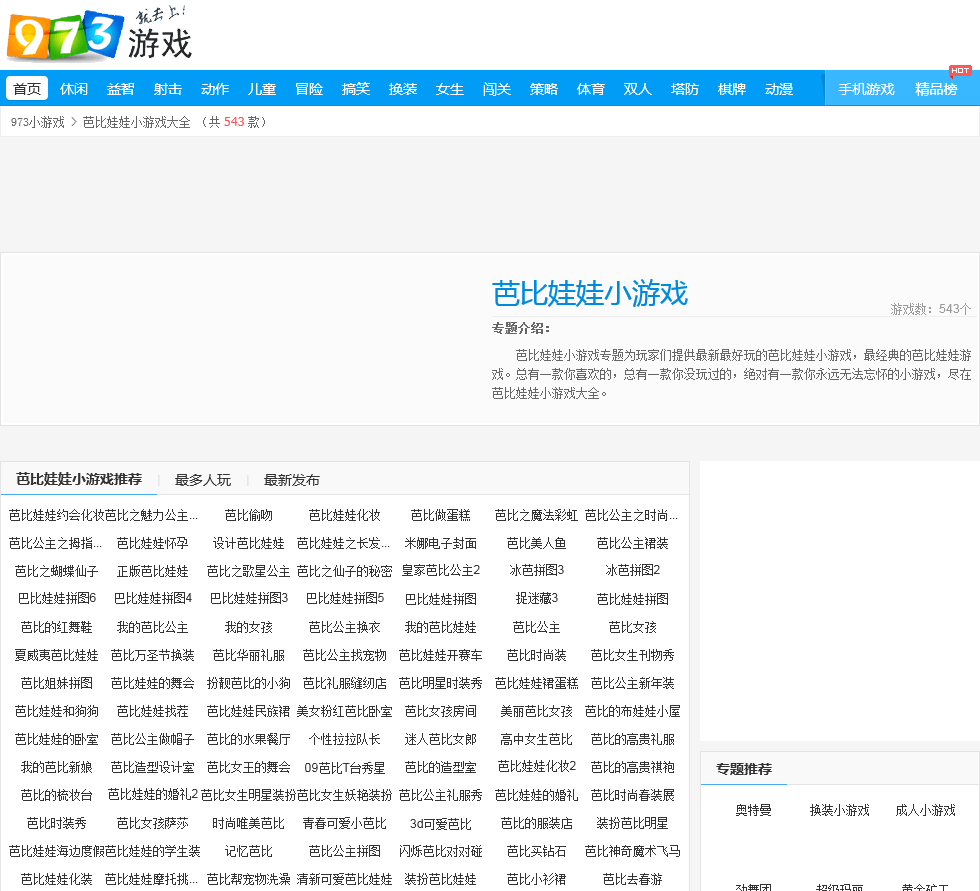Open the 记忆芭比 game link
Screen dimensions: 980x891
pos(248,852)
